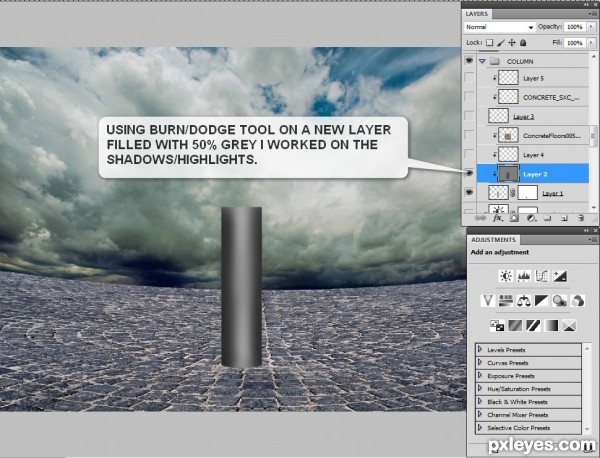Add a Vibrance adjustment
Viewport: 600px width, 458px height.
pos(488,301)
